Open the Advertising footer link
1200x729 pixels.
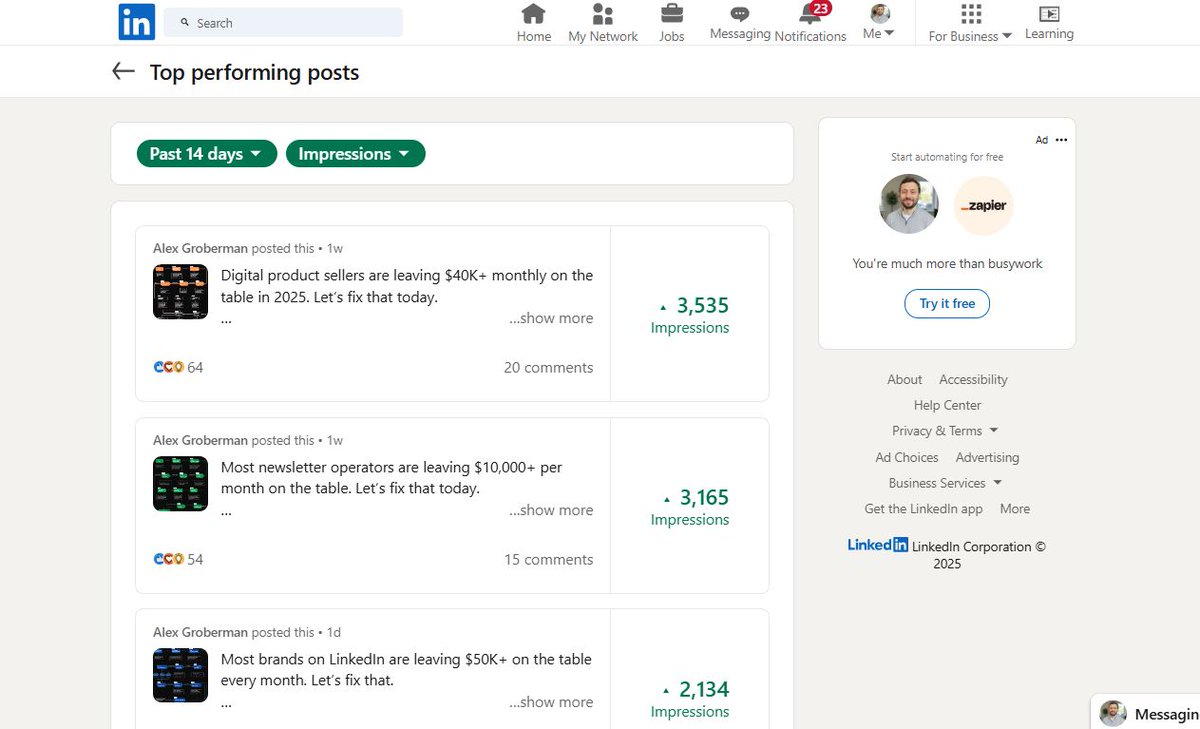point(987,458)
